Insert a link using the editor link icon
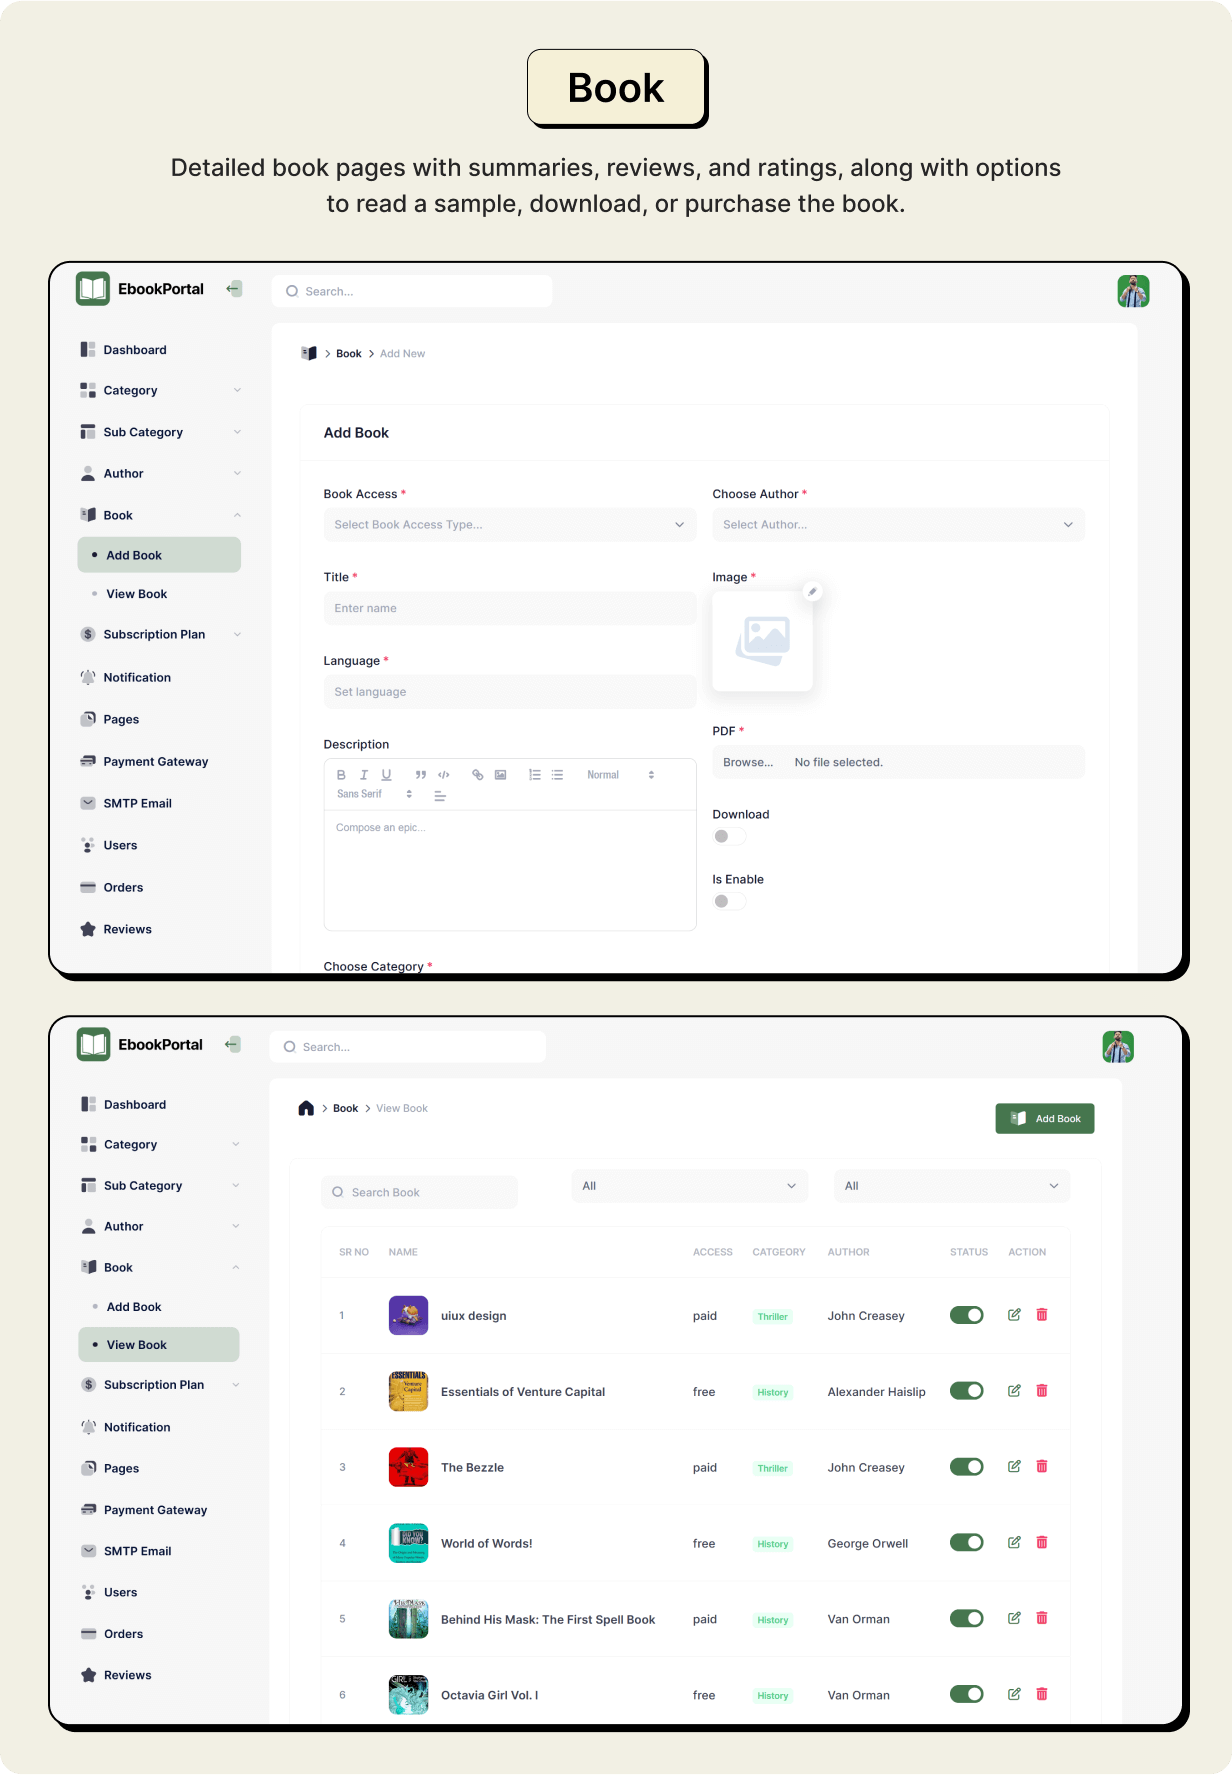The image size is (1232, 1775). 477,775
